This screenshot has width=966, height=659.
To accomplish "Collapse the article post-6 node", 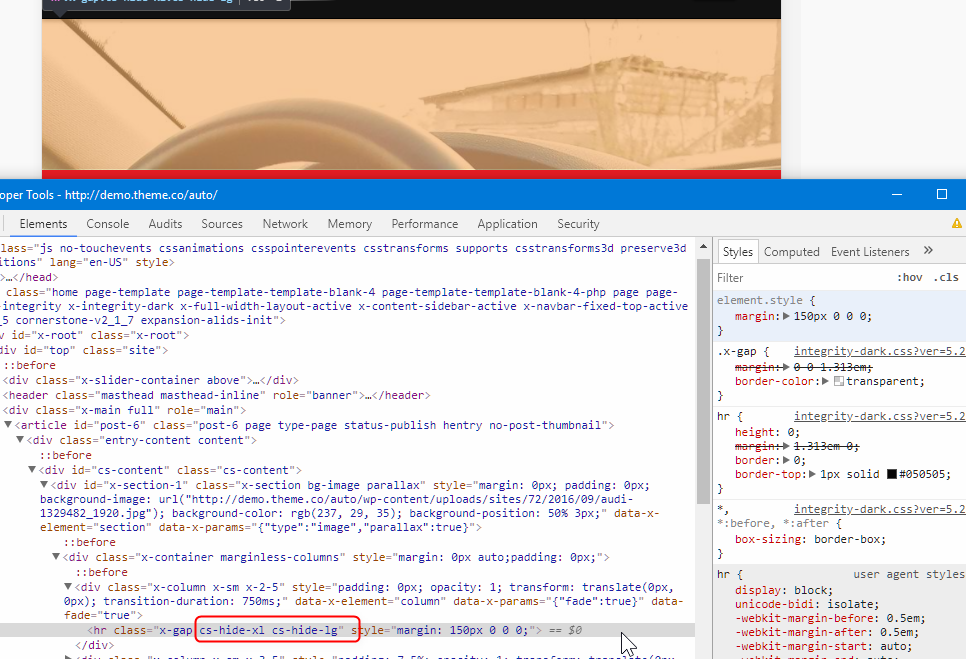I will point(9,425).
